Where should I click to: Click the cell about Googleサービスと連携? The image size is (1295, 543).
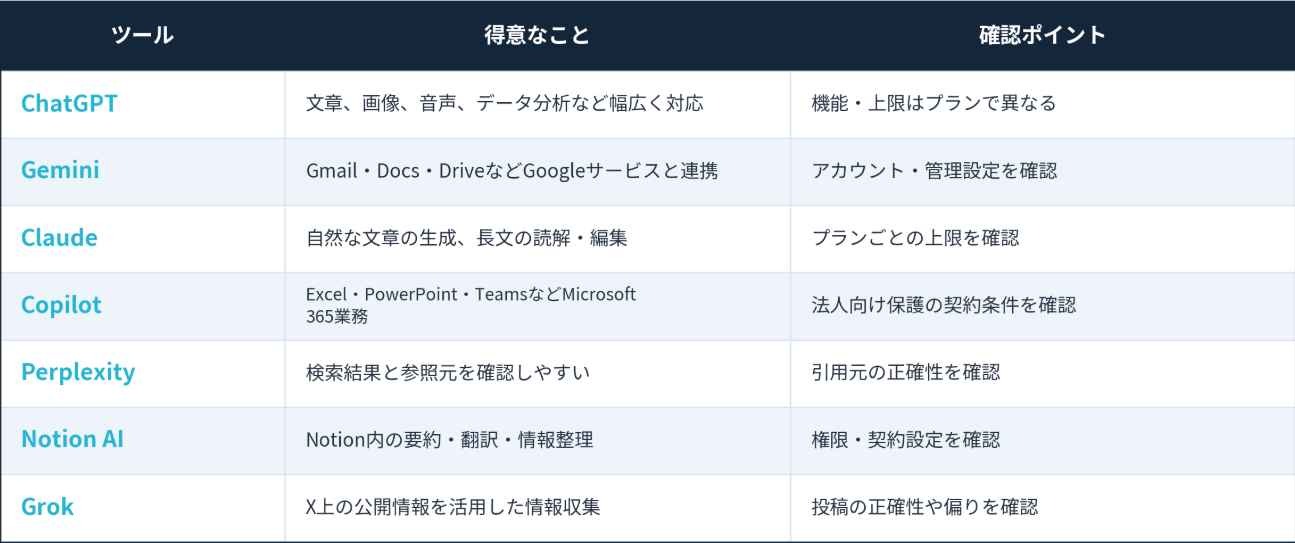point(537,171)
